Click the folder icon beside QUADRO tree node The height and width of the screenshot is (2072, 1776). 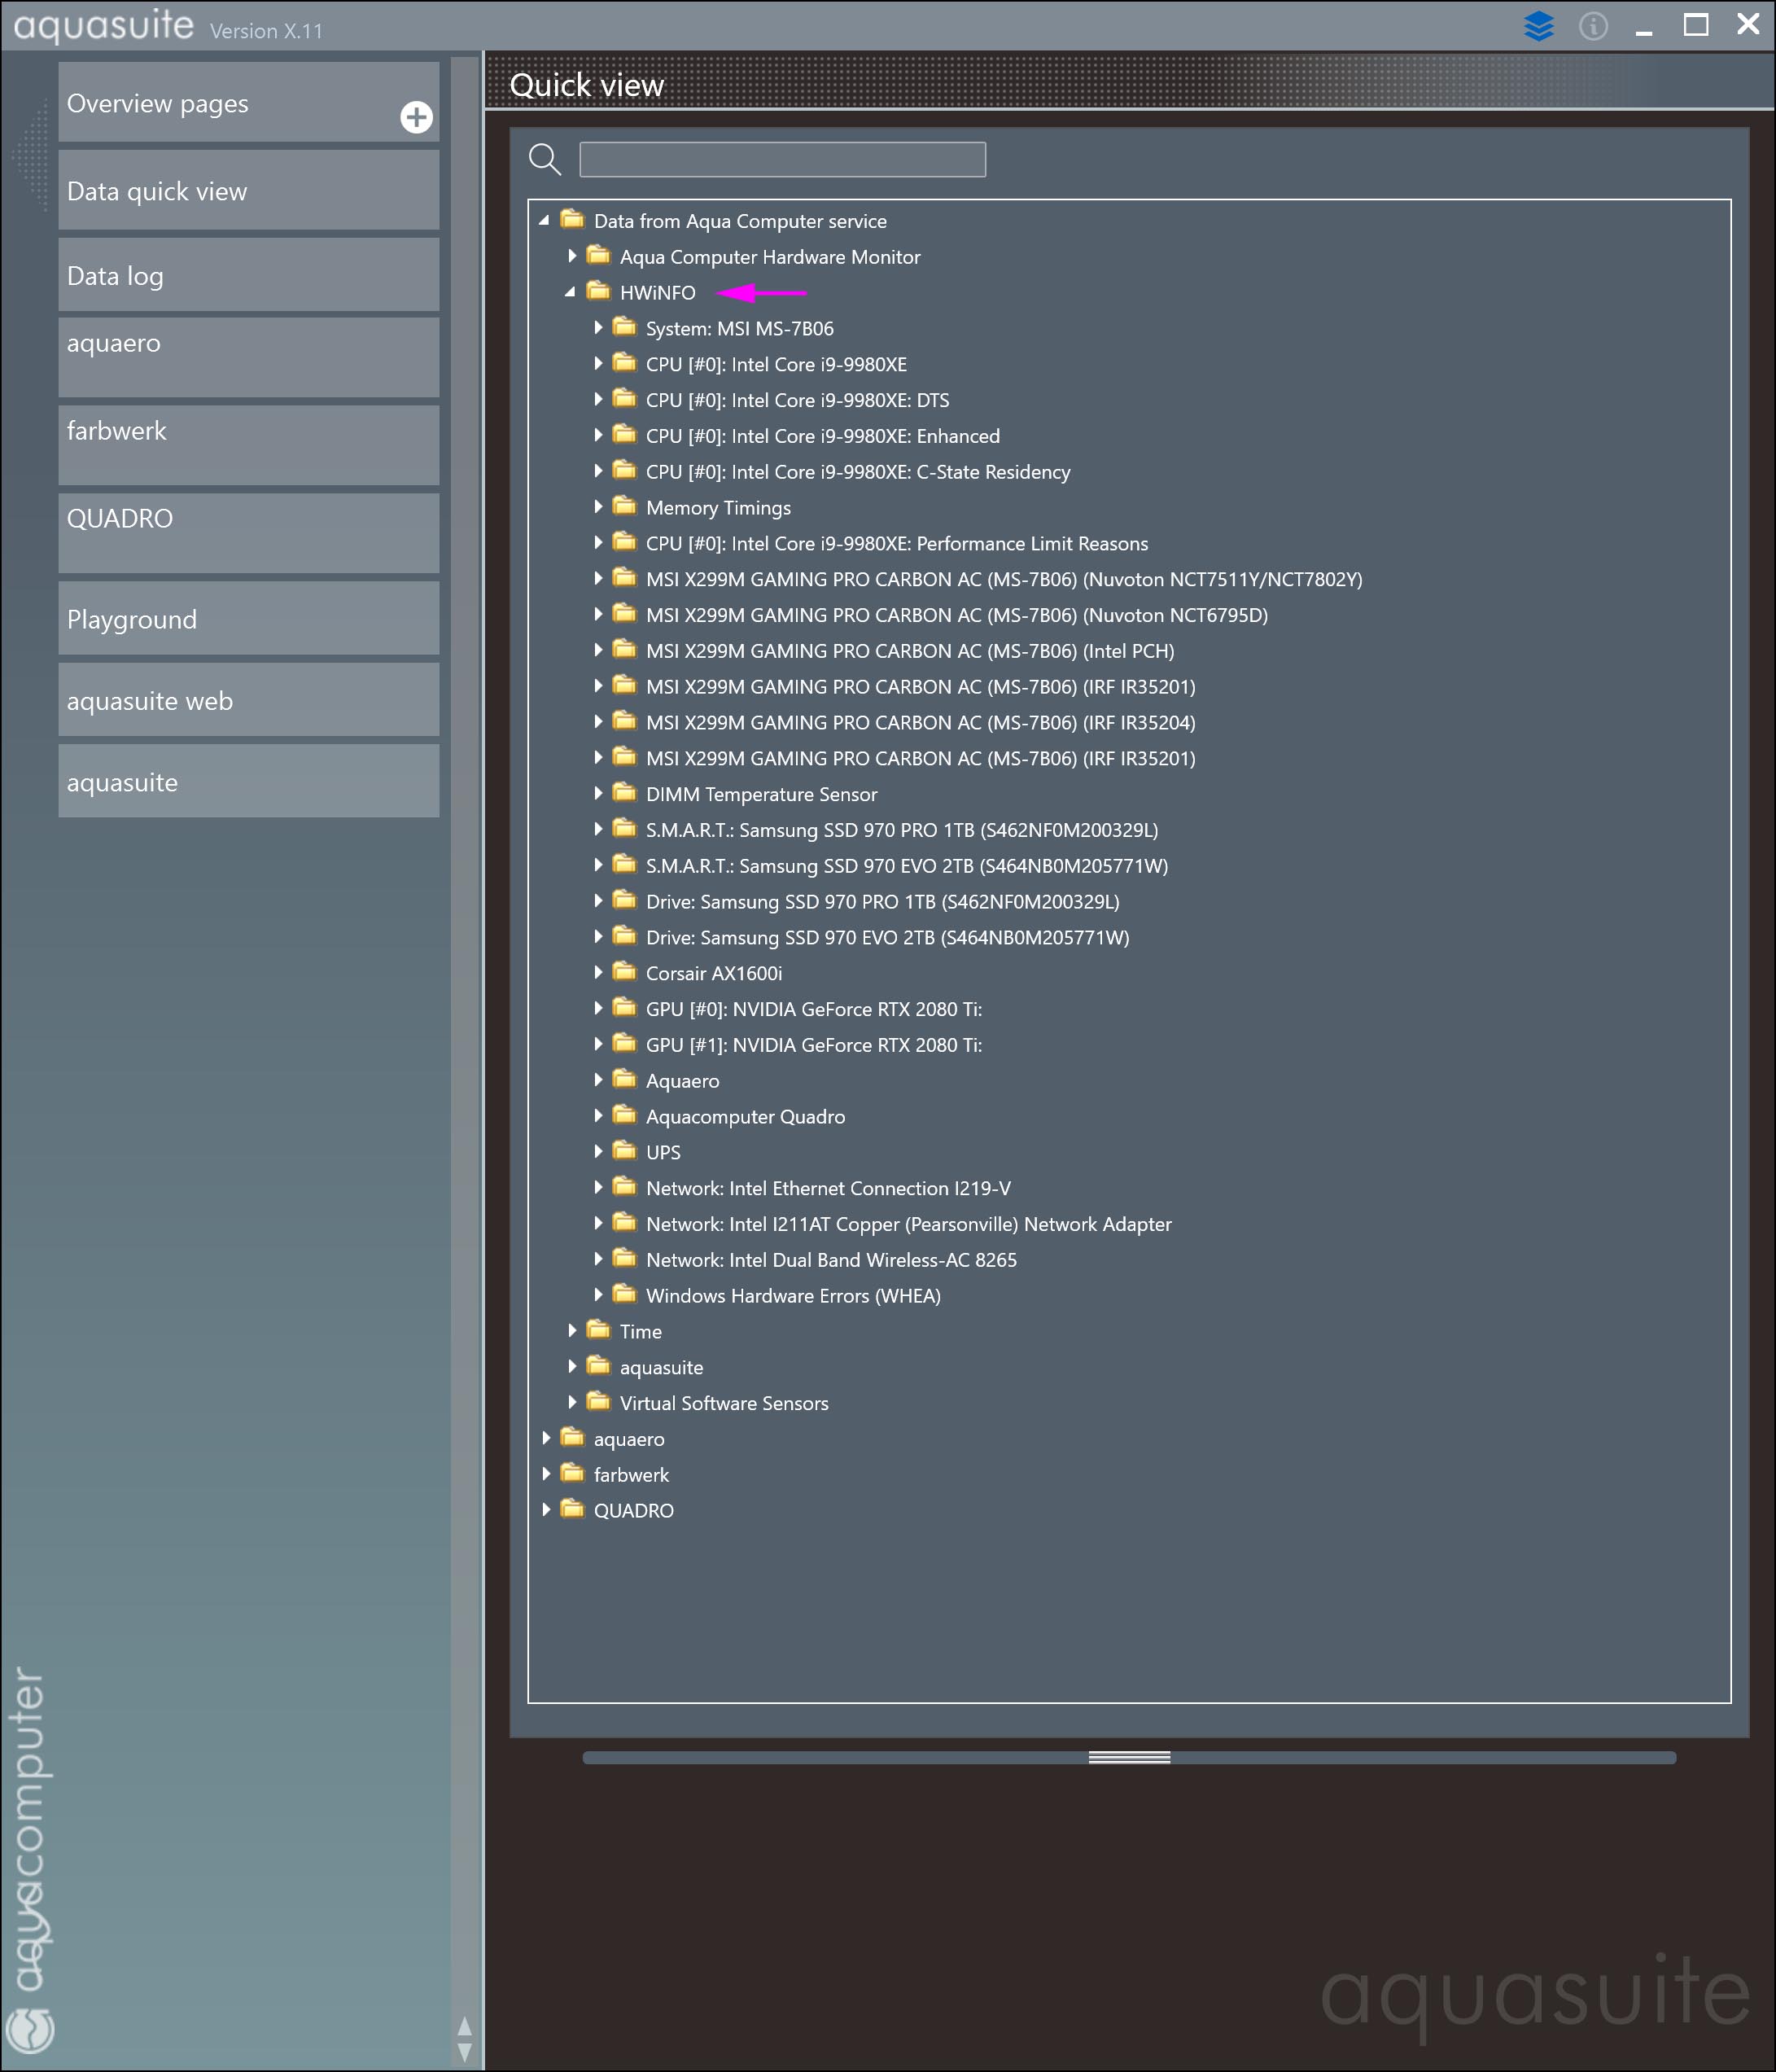[572, 1509]
